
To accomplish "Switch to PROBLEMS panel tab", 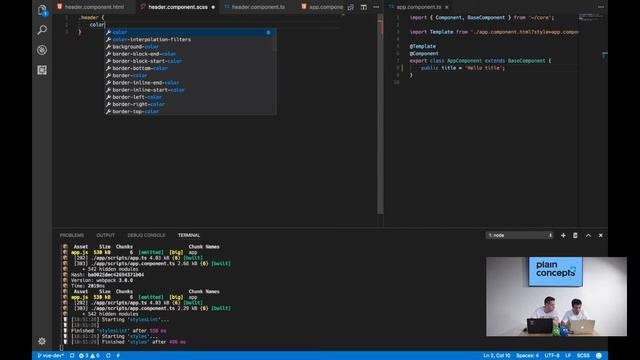I will click(72, 235).
